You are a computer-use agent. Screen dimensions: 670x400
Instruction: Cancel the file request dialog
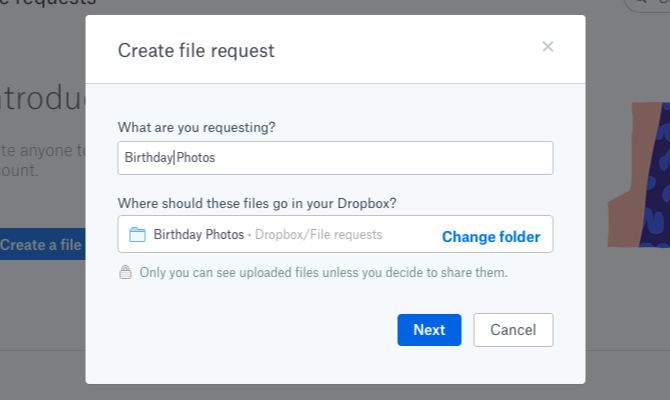[513, 329]
